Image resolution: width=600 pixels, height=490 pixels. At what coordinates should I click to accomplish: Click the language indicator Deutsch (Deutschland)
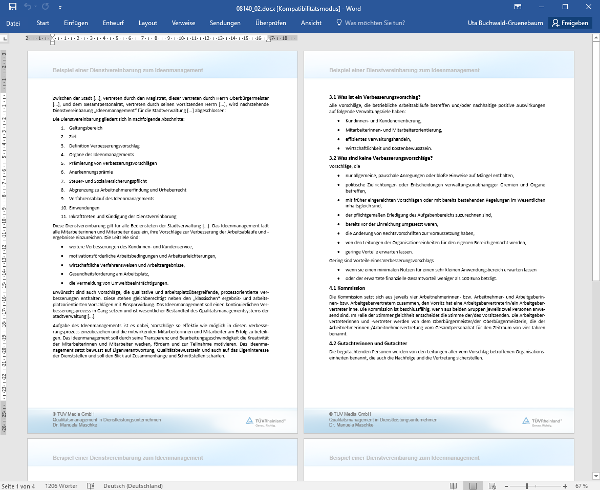click(106, 485)
